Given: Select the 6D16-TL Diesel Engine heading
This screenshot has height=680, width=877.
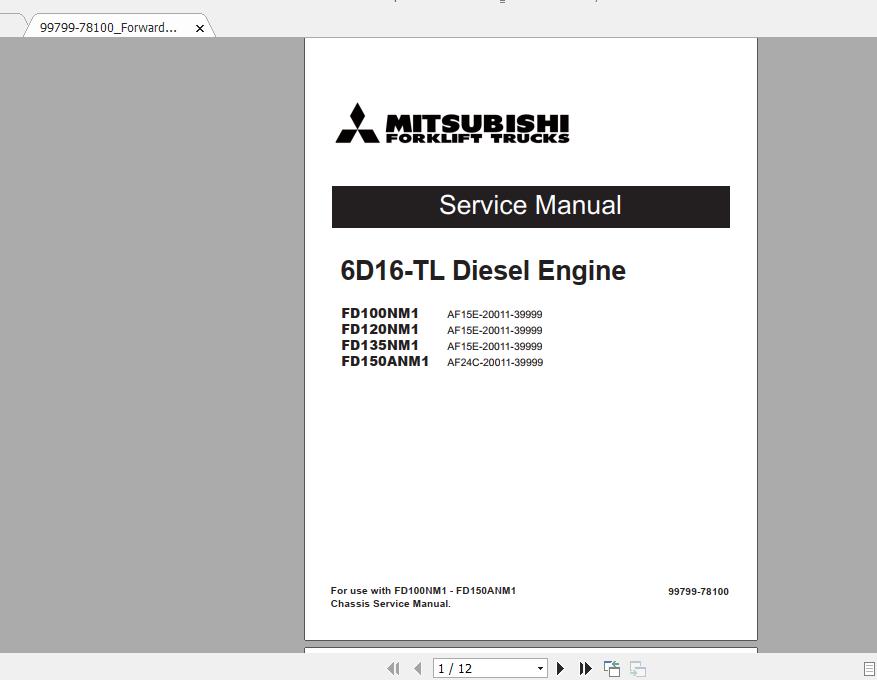Looking at the screenshot, I should 483,270.
